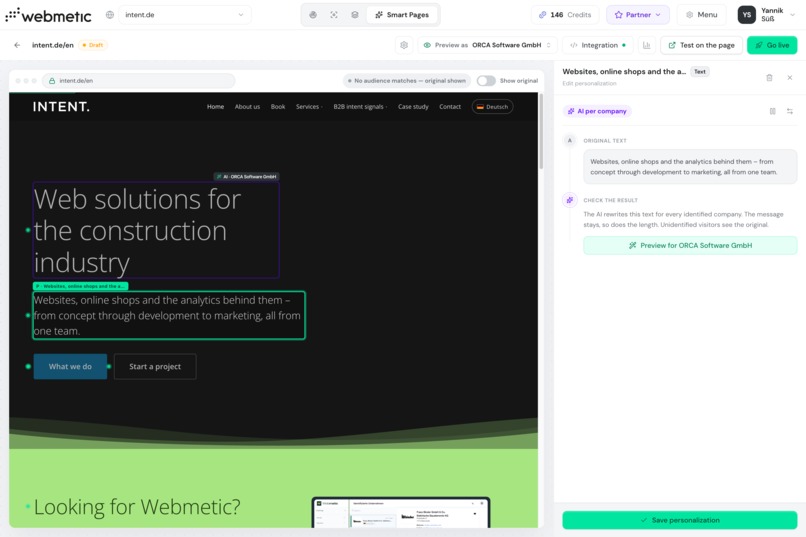Image resolution: width=806 pixels, height=537 pixels.
Task: Delete personalization with the trash icon
Action: click(x=769, y=78)
